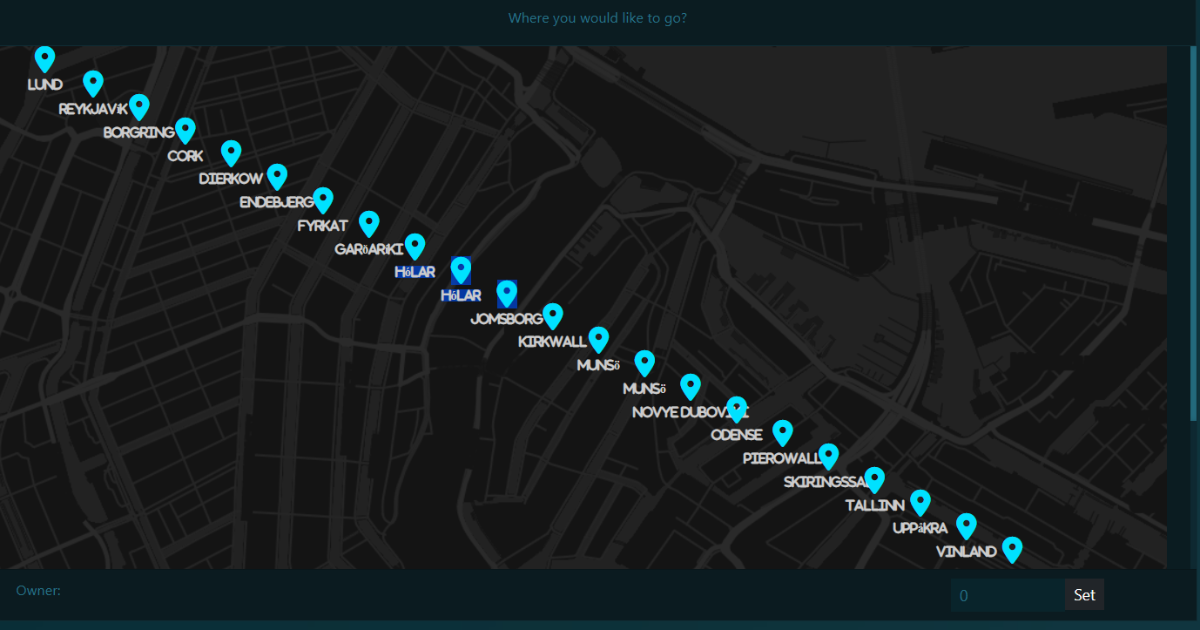Screen dimensions: 1200x630
Task: Click the Fyrkat location marker pin
Action: click(x=323, y=200)
